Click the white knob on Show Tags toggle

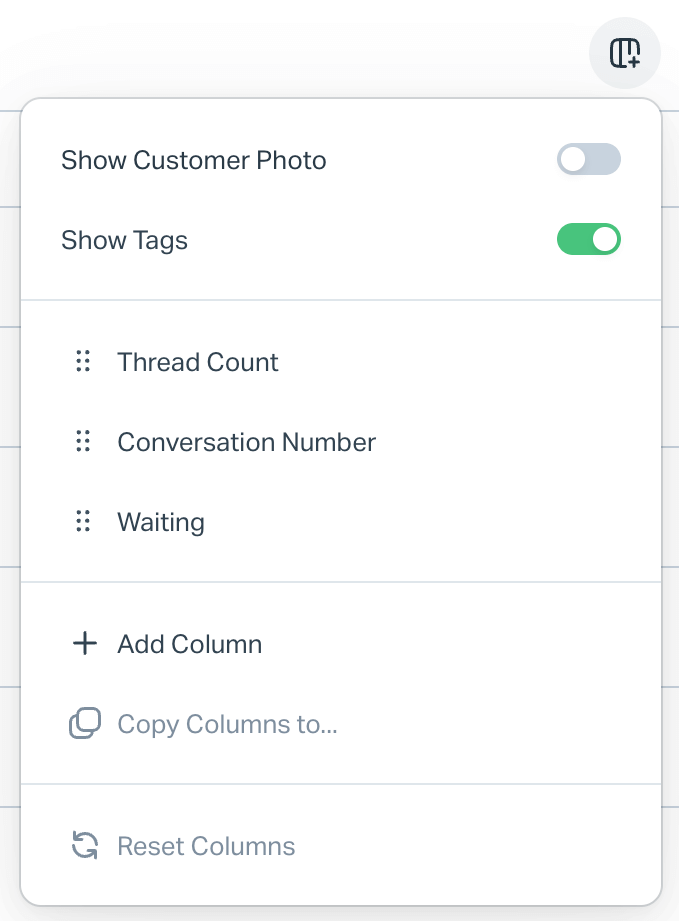[604, 239]
